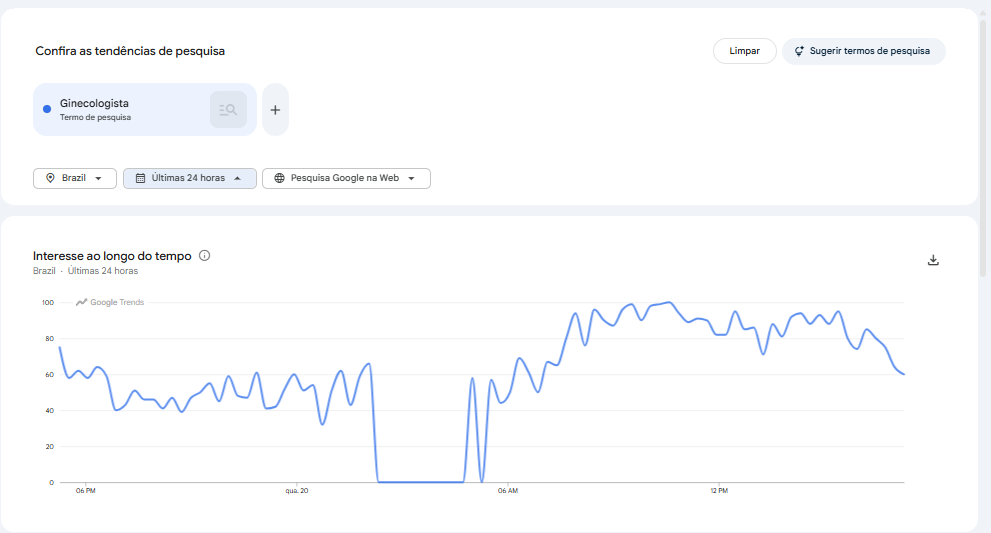Collapse the Últimas 24 horas dropdown
Image resolution: width=991 pixels, height=533 pixels.
click(190, 178)
